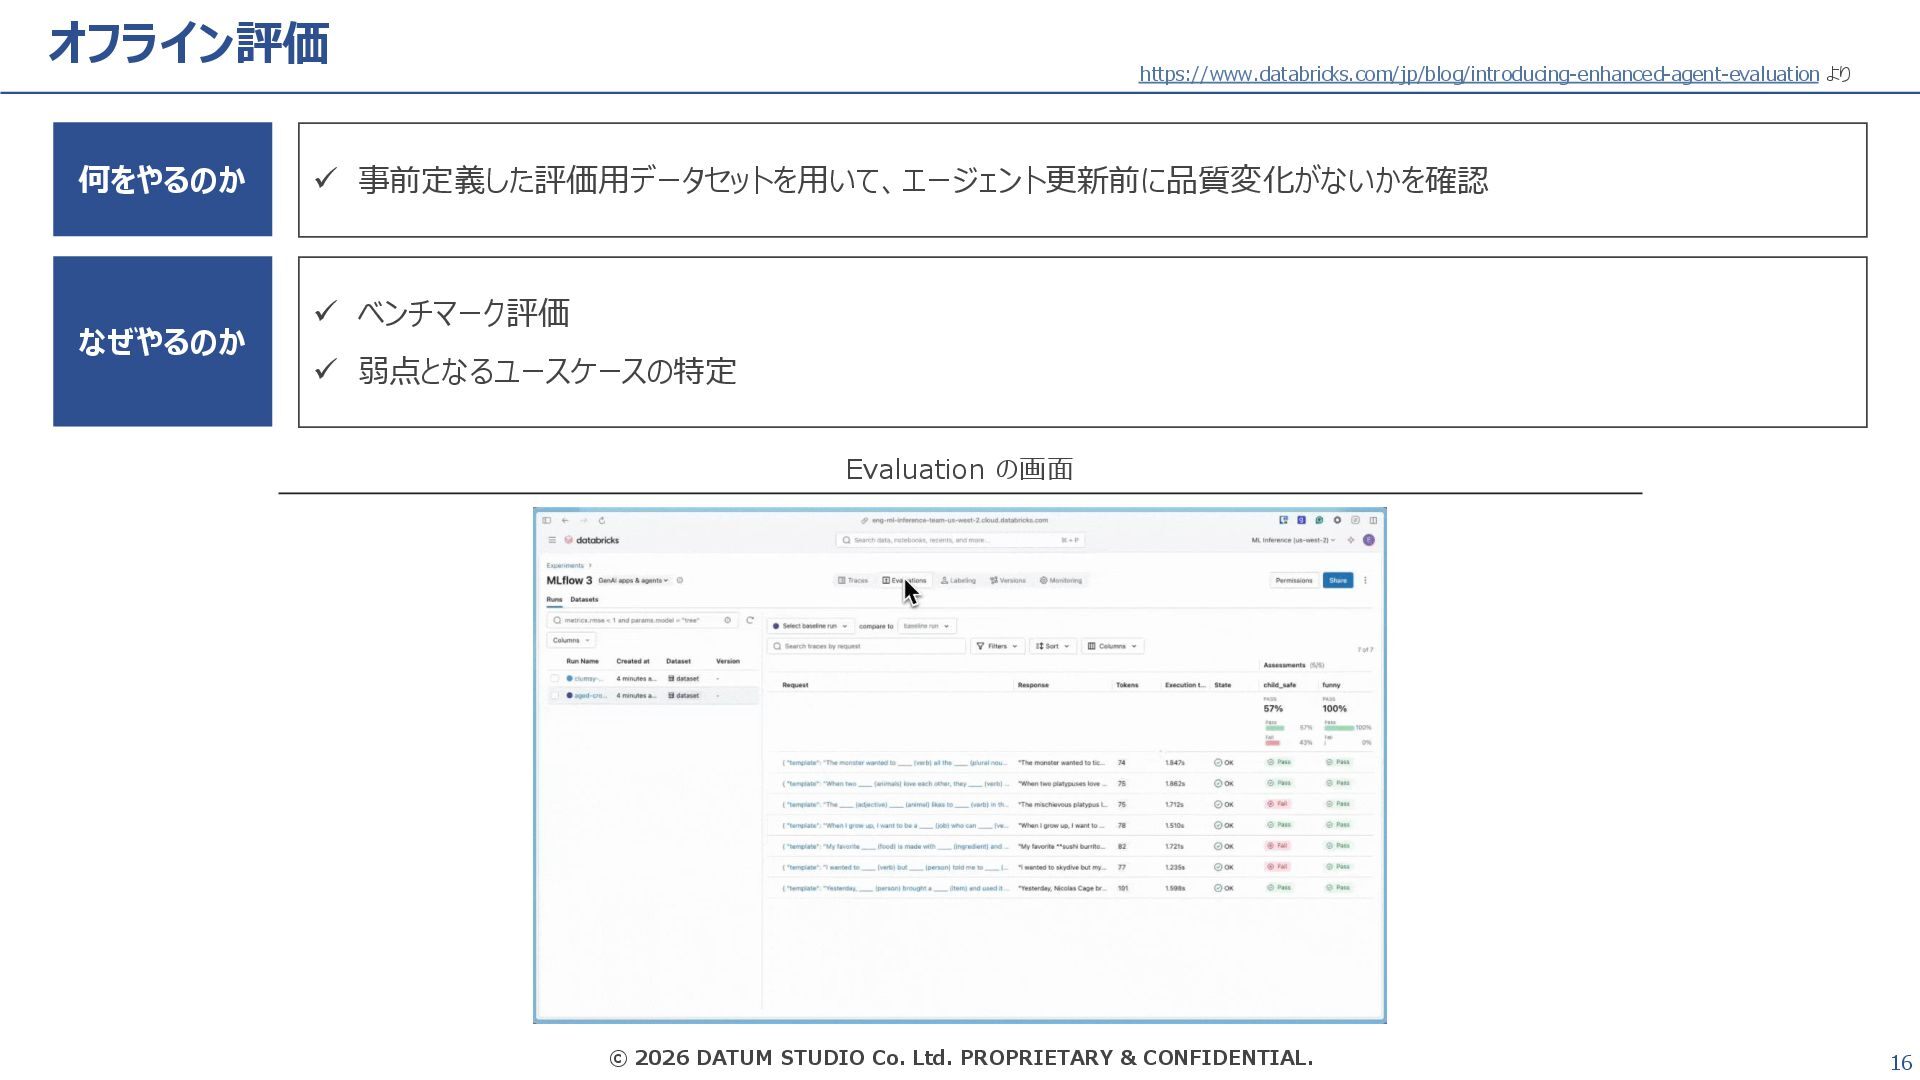Expand the Select baseline run dropdown
1920x1080 pixels.
(x=810, y=626)
